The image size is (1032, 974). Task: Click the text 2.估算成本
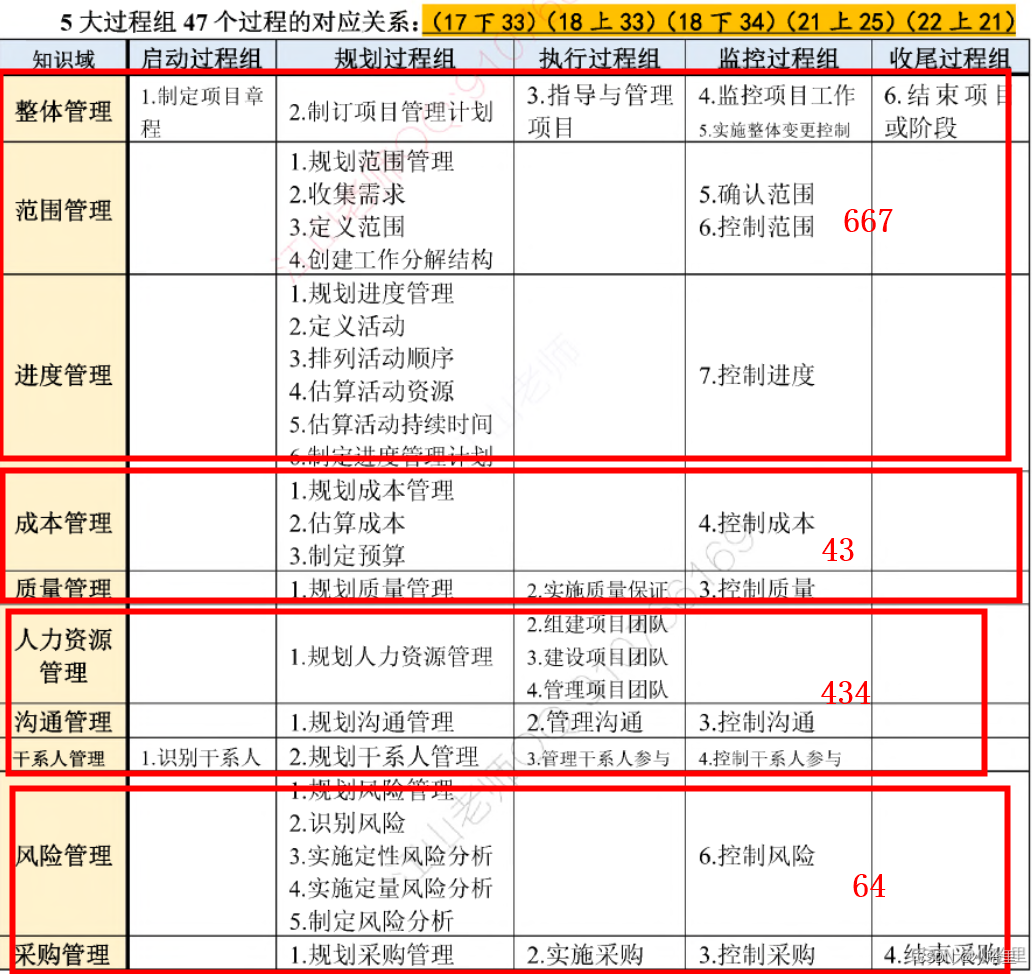(x=347, y=523)
